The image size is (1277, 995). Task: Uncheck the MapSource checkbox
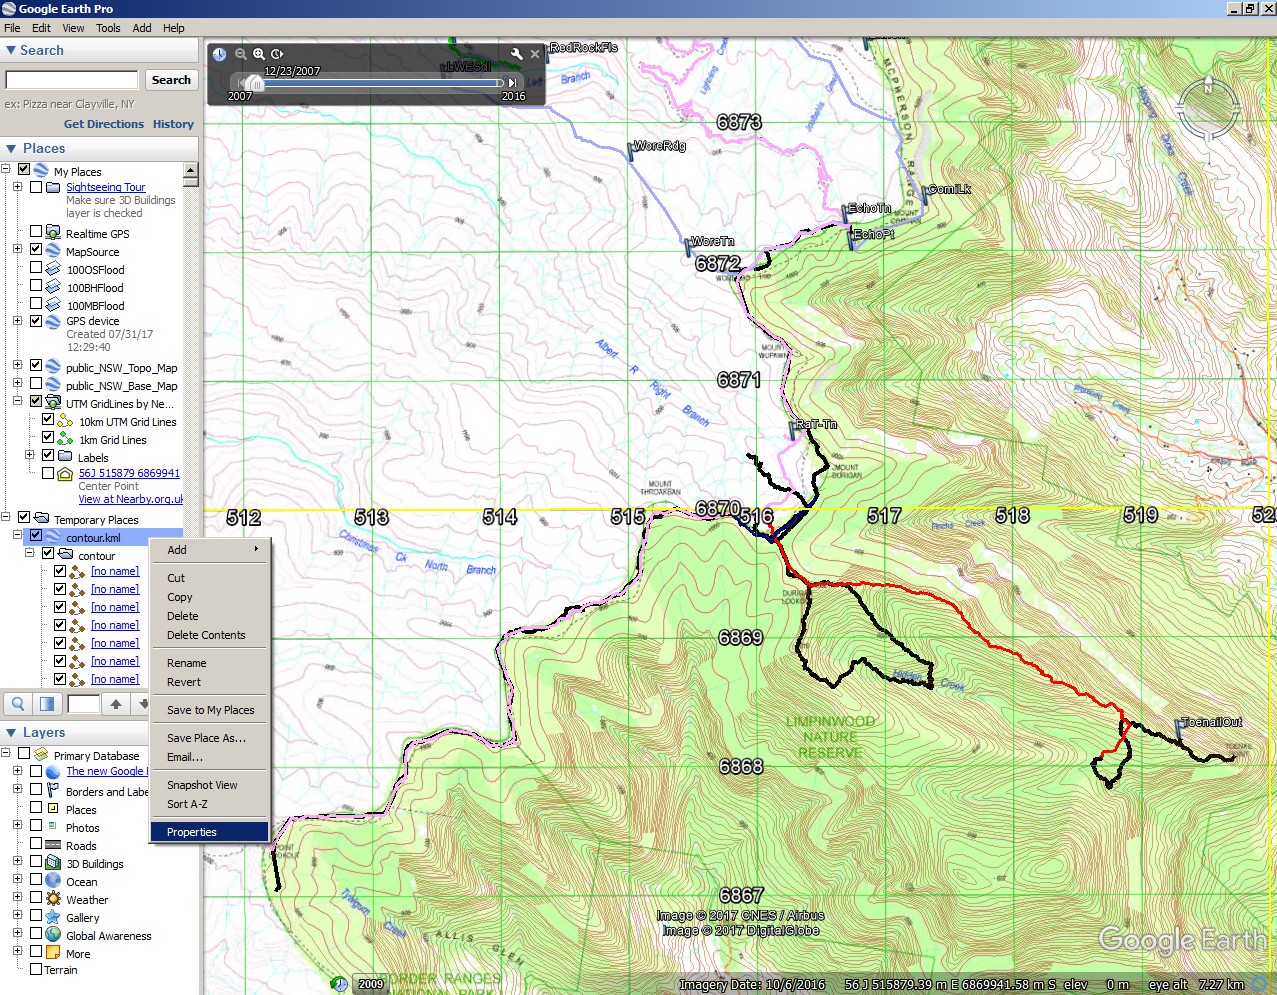[36, 249]
